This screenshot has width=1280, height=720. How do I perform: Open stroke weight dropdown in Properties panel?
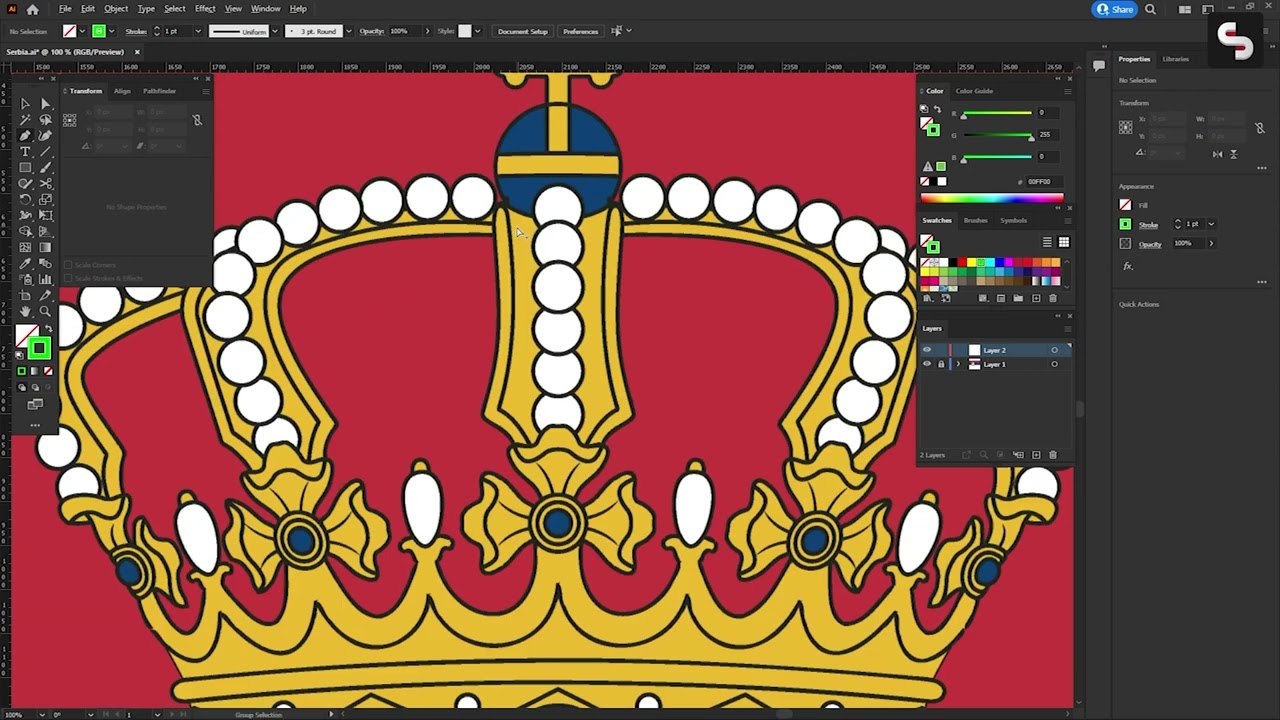tap(1211, 224)
